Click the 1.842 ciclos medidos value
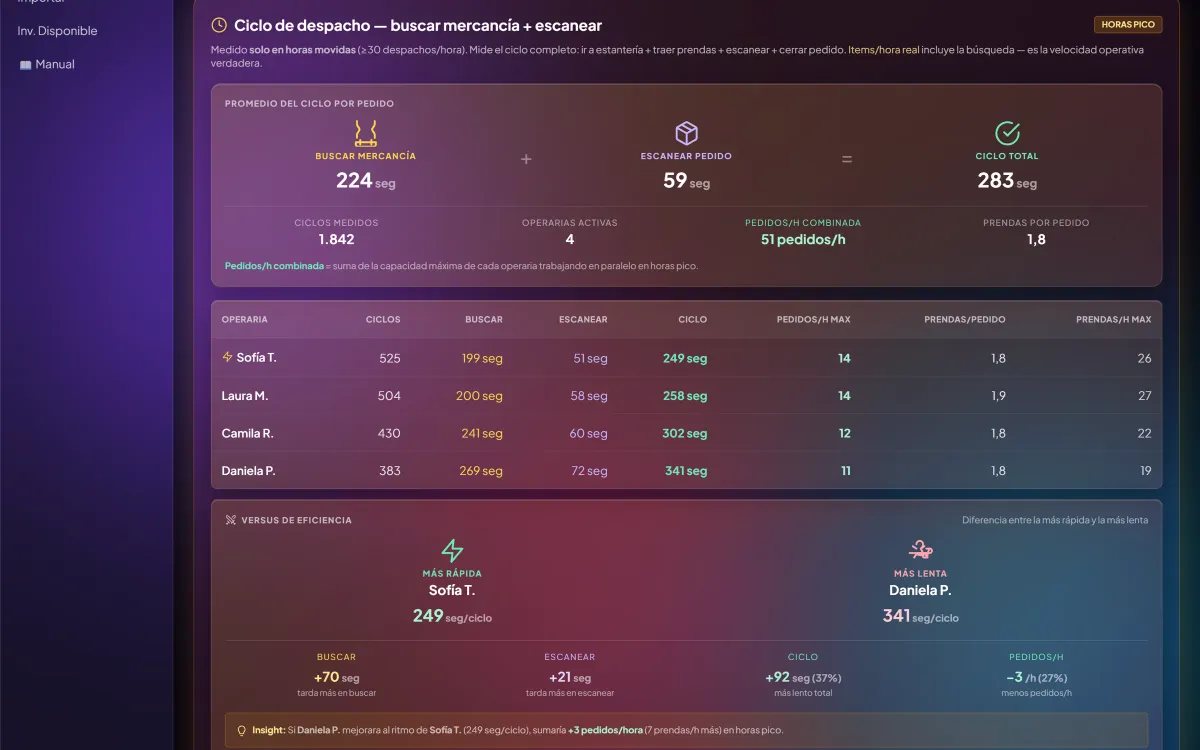1200x750 pixels. pyautogui.click(x=336, y=240)
